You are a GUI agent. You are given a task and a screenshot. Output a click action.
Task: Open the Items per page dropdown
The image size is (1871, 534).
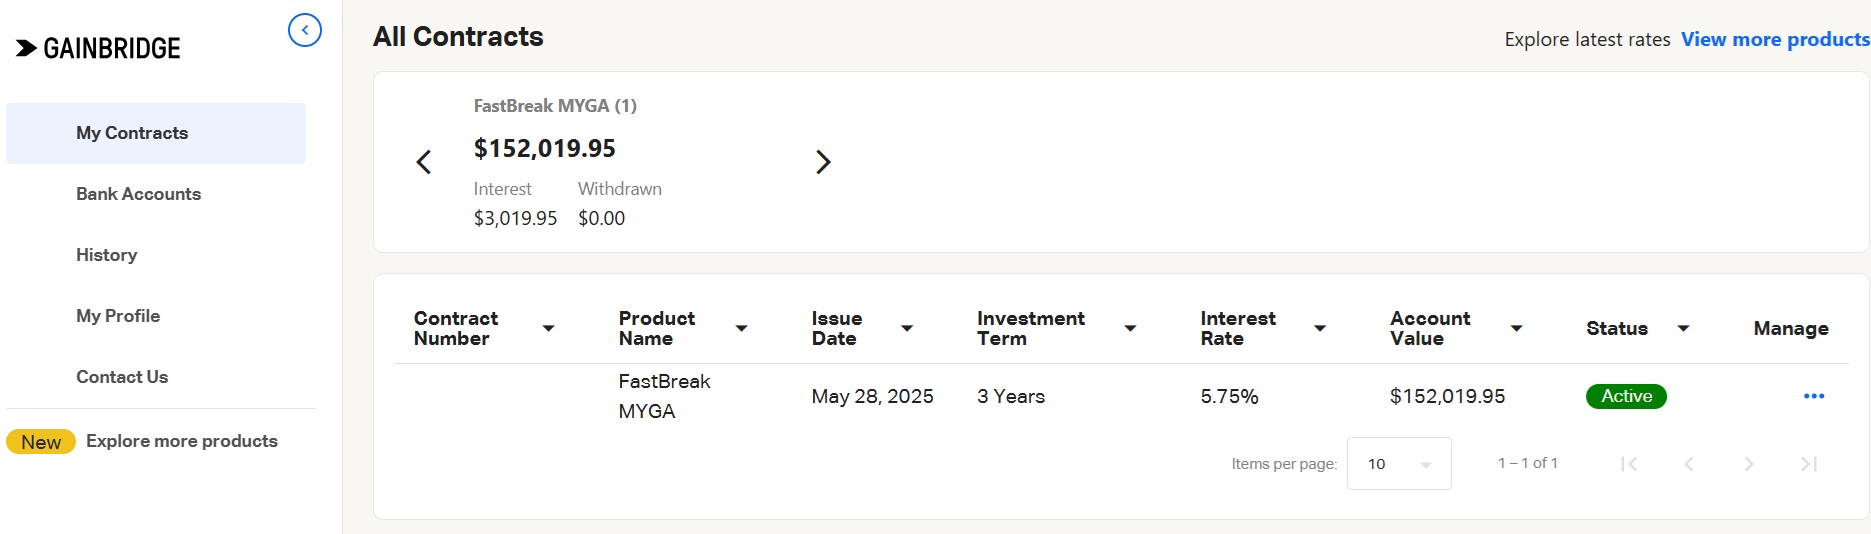click(1399, 464)
